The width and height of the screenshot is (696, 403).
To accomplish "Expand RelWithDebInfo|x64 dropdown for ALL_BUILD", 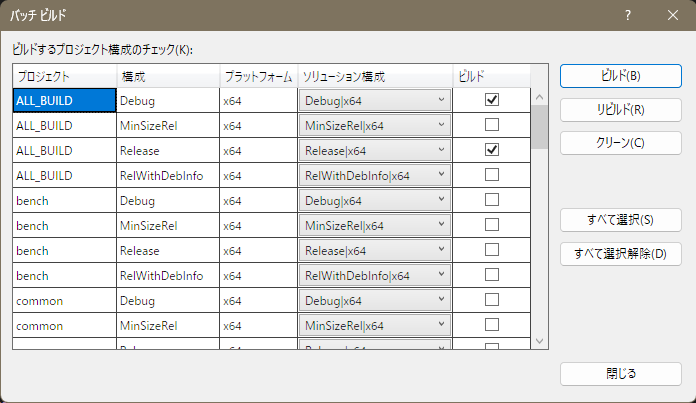I will 375,175.
